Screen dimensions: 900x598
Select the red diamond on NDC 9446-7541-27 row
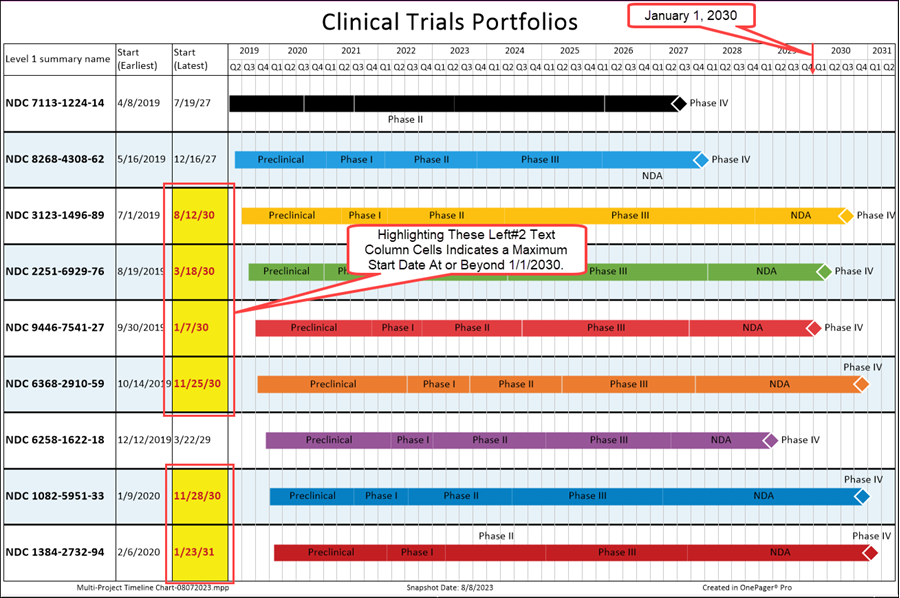pos(813,328)
